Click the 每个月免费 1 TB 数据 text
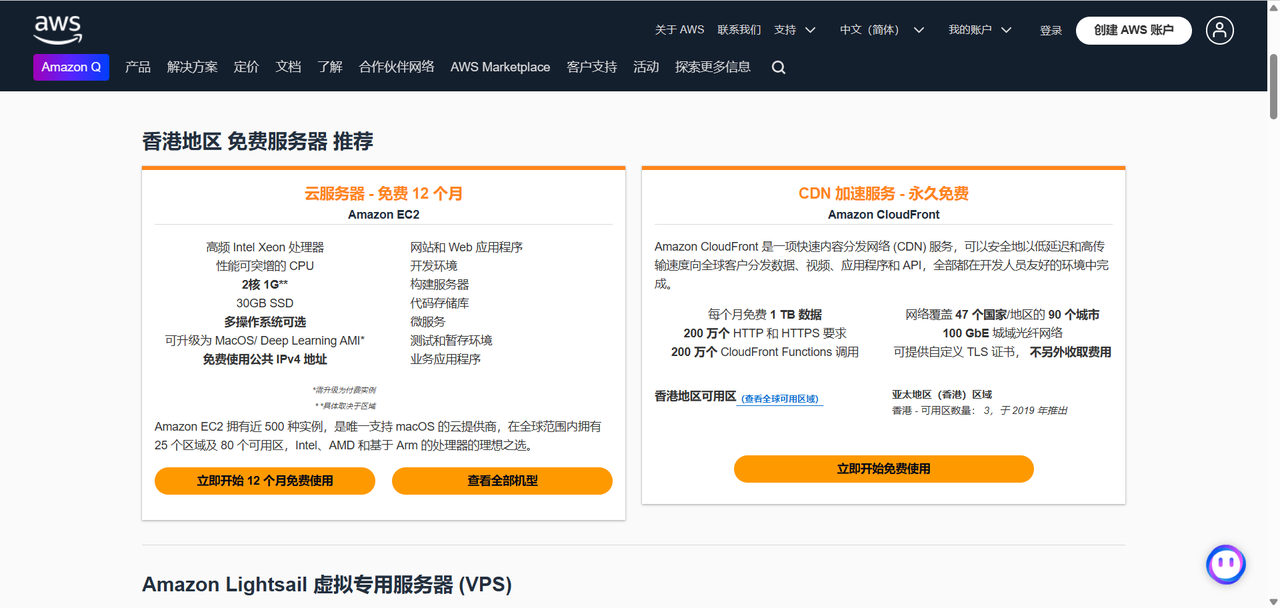 pyautogui.click(x=765, y=315)
